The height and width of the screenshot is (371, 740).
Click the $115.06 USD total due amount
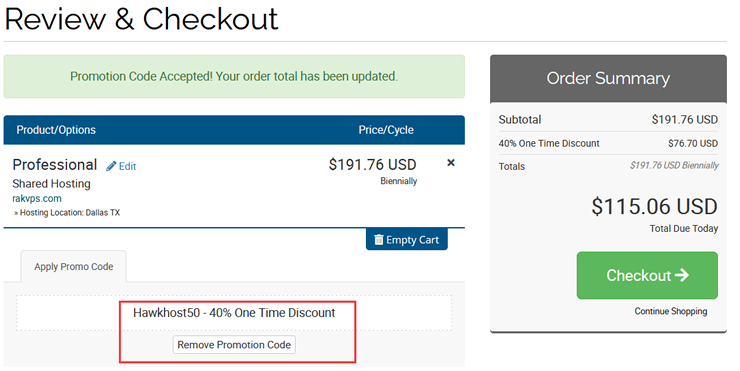655,207
